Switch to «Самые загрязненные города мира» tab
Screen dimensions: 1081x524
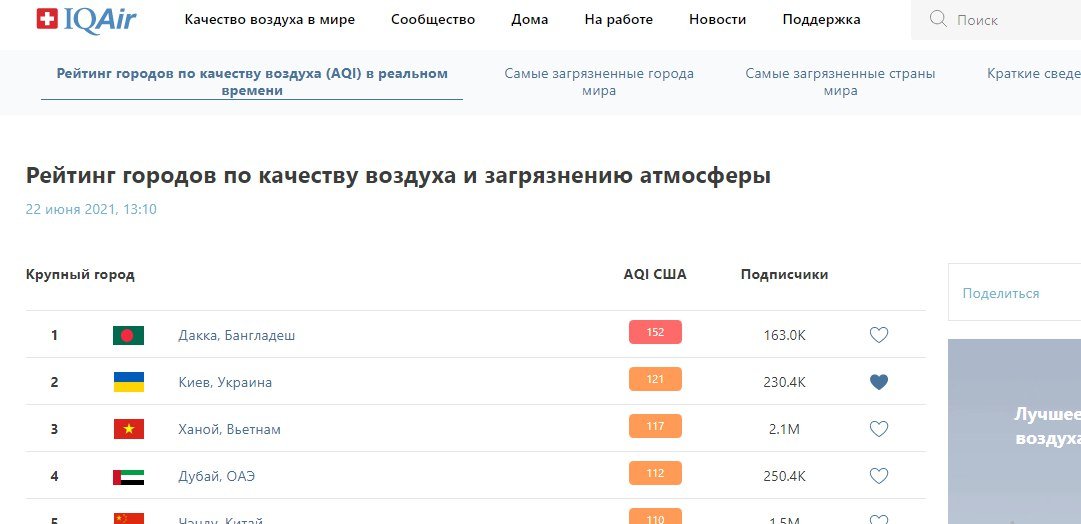pos(598,82)
